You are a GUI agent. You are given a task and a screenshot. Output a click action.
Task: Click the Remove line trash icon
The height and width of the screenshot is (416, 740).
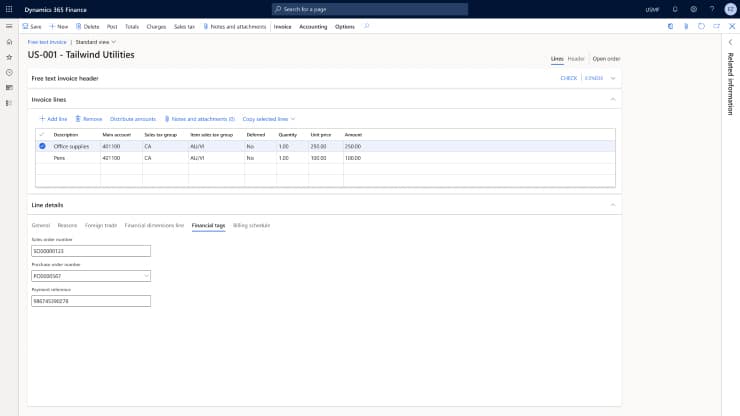coord(78,119)
